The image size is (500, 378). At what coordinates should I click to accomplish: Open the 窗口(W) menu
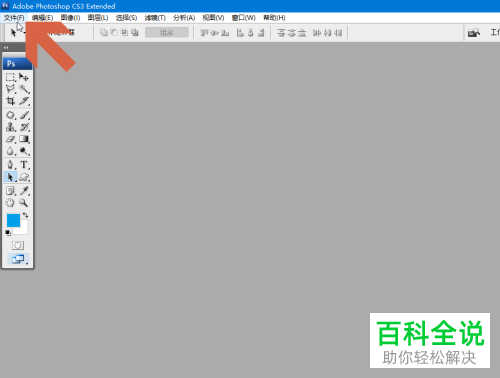(244, 18)
